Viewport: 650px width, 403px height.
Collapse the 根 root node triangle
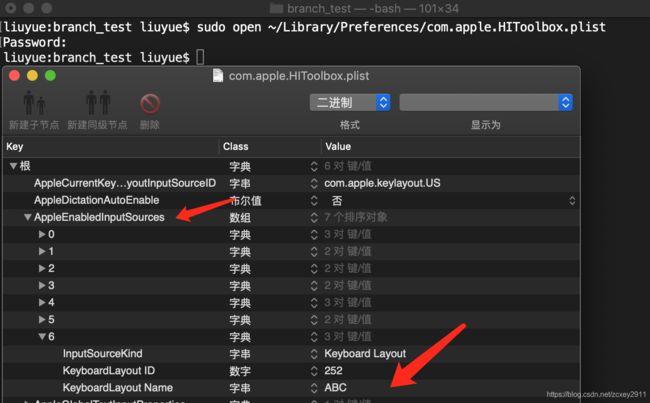point(13,166)
